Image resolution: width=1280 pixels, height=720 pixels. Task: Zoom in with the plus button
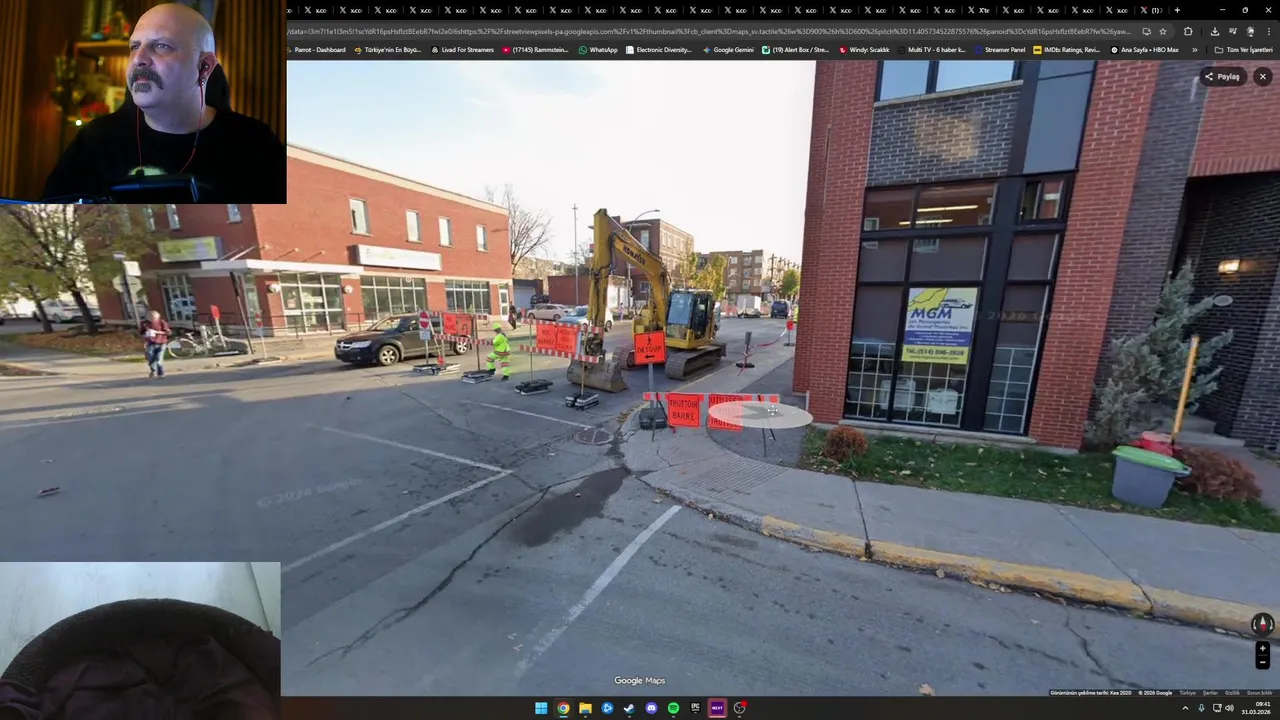point(1262,649)
